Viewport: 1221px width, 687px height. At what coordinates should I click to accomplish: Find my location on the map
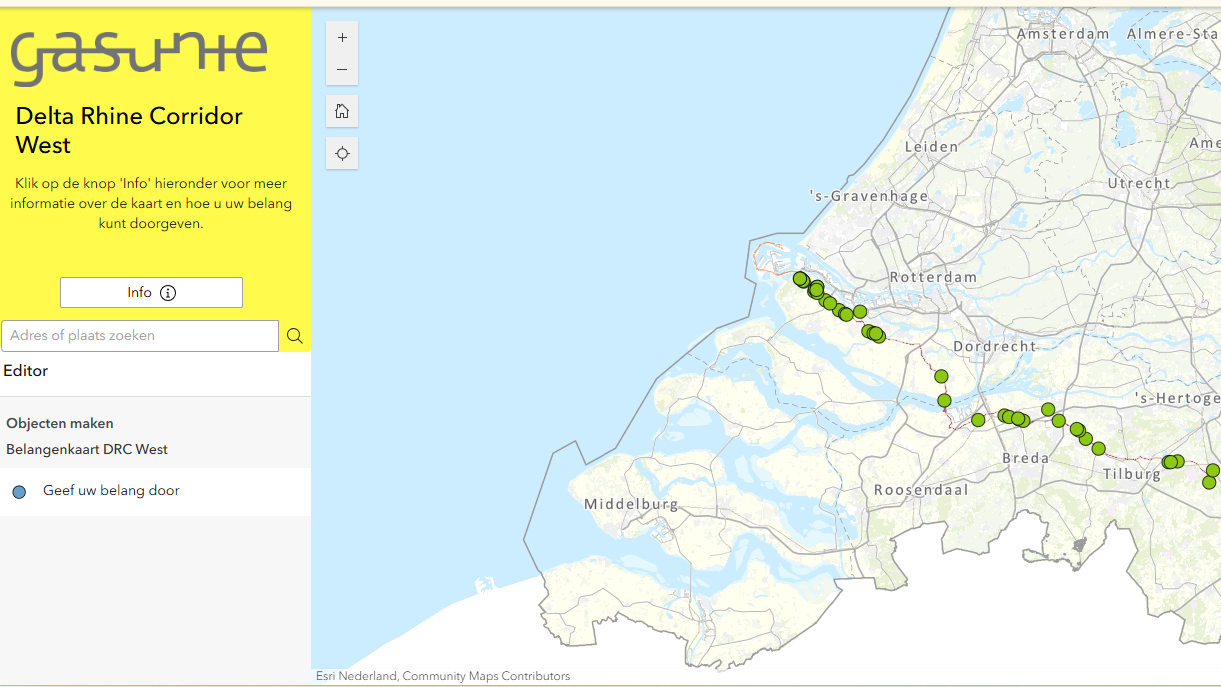342,153
